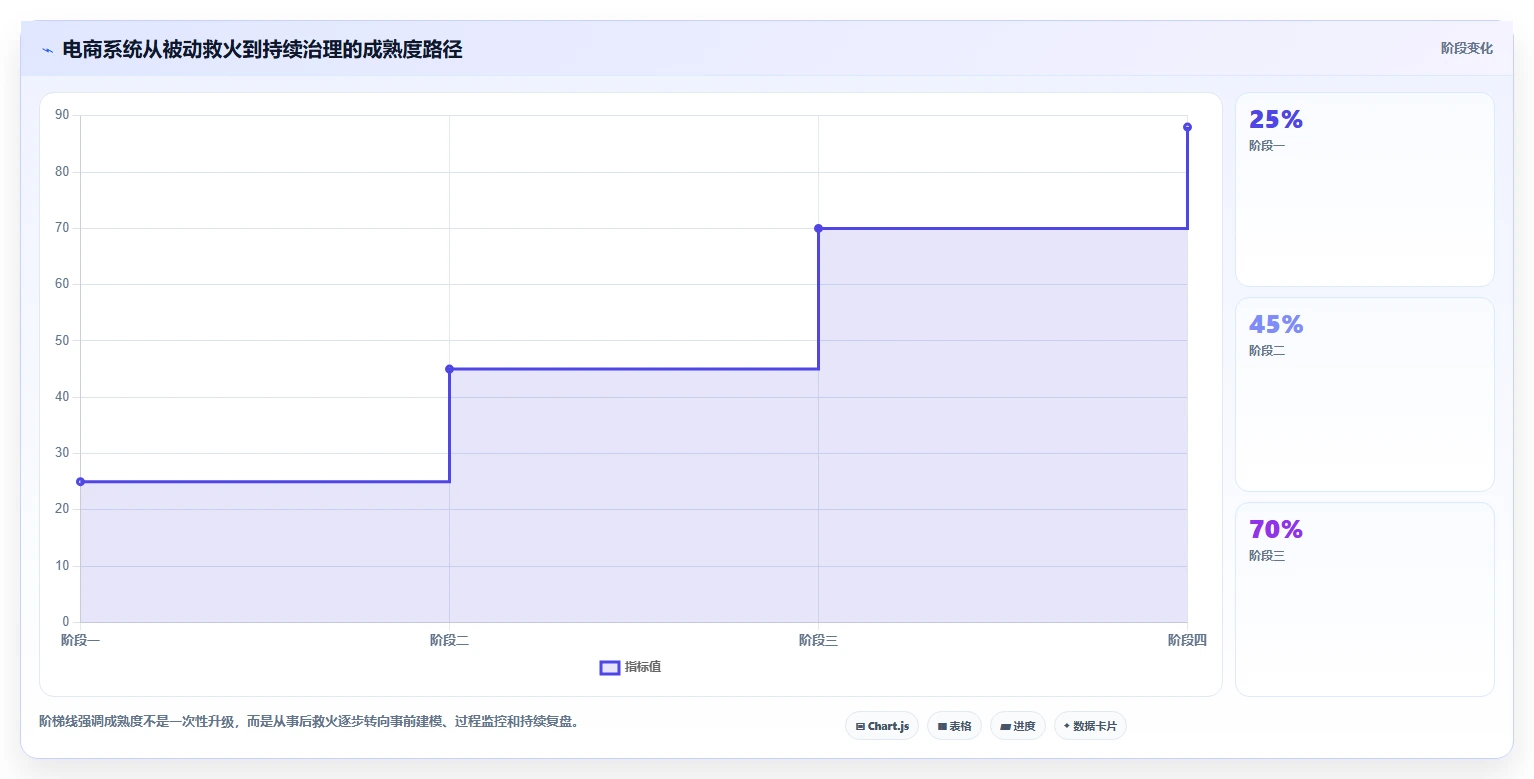Click the 指标值 legend color box

pyautogui.click(x=610, y=668)
